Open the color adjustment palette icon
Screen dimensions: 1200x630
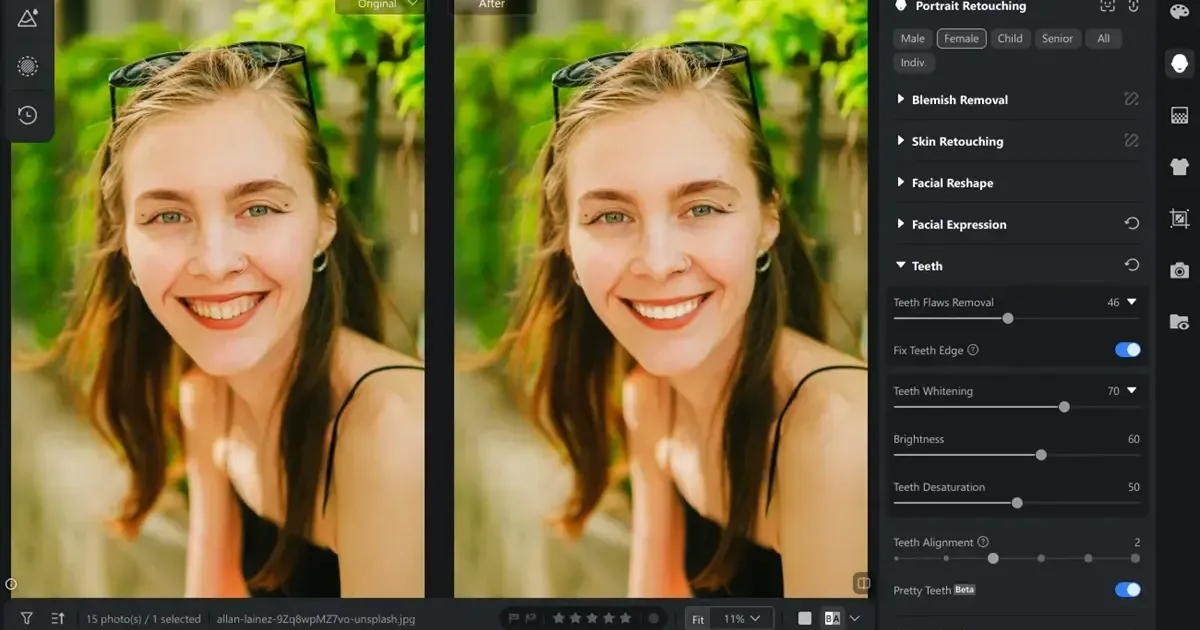coord(1179,11)
